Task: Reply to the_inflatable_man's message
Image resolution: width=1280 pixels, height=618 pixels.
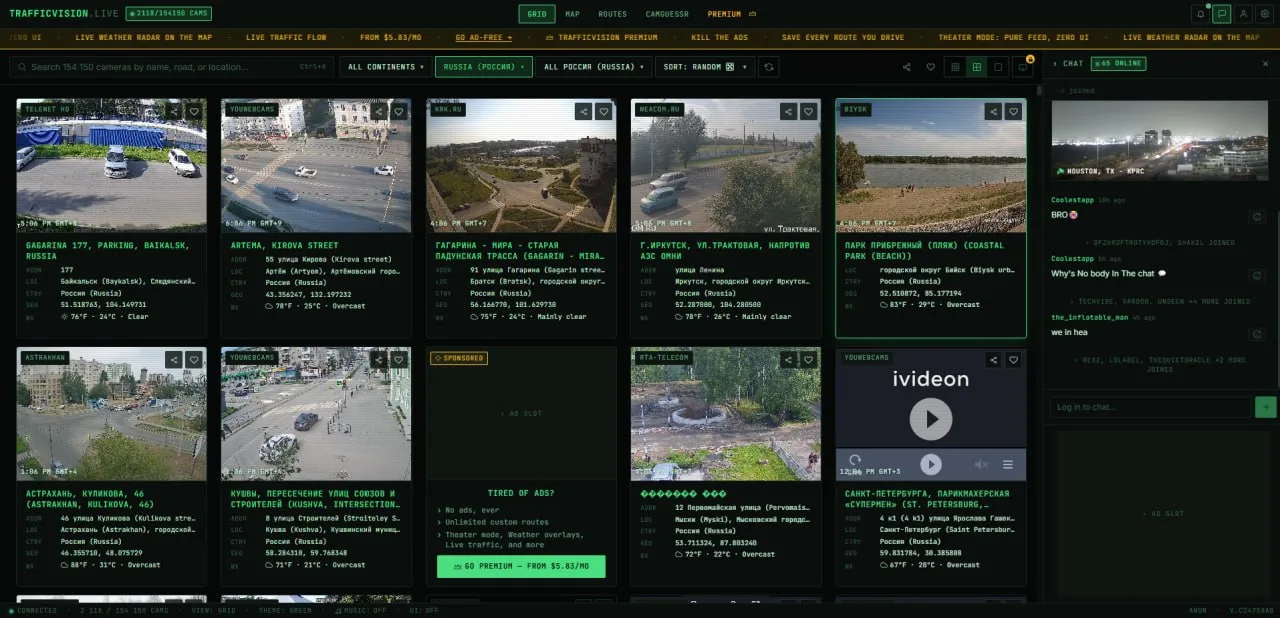Action: click(1258, 334)
